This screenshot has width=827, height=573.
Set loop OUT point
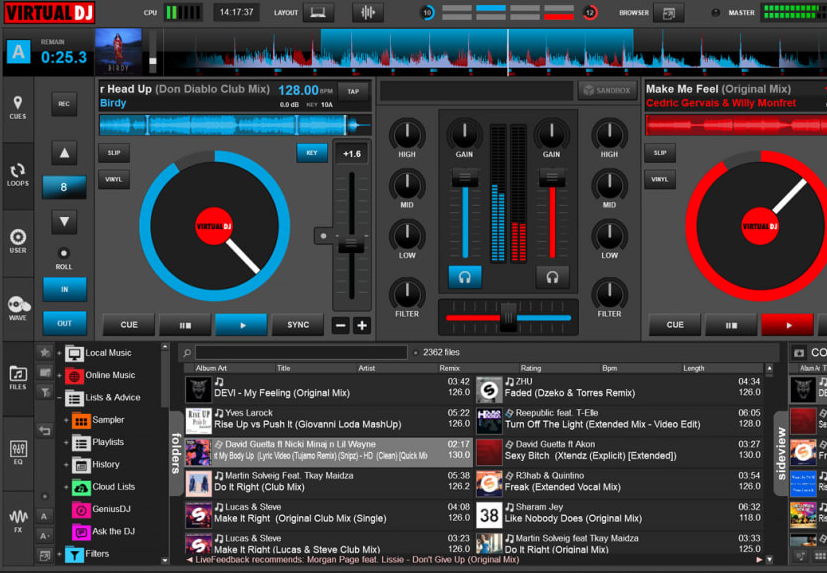click(x=64, y=323)
